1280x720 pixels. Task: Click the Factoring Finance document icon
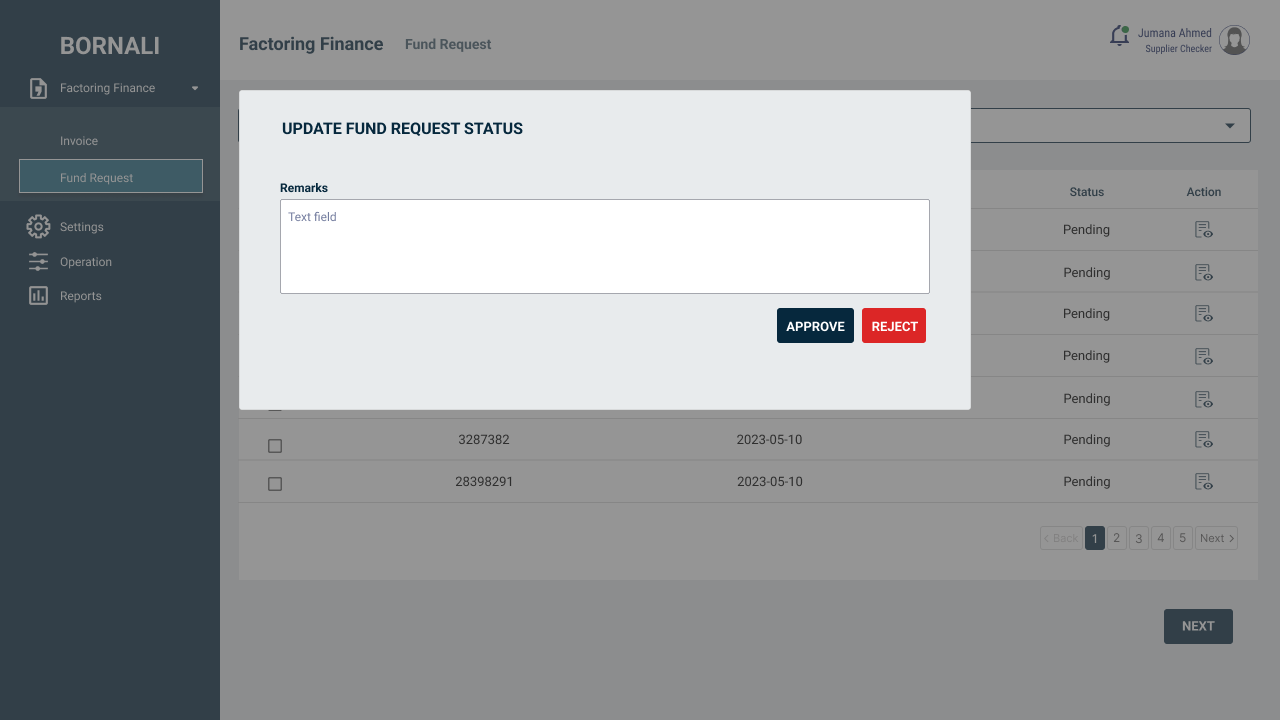(x=38, y=88)
